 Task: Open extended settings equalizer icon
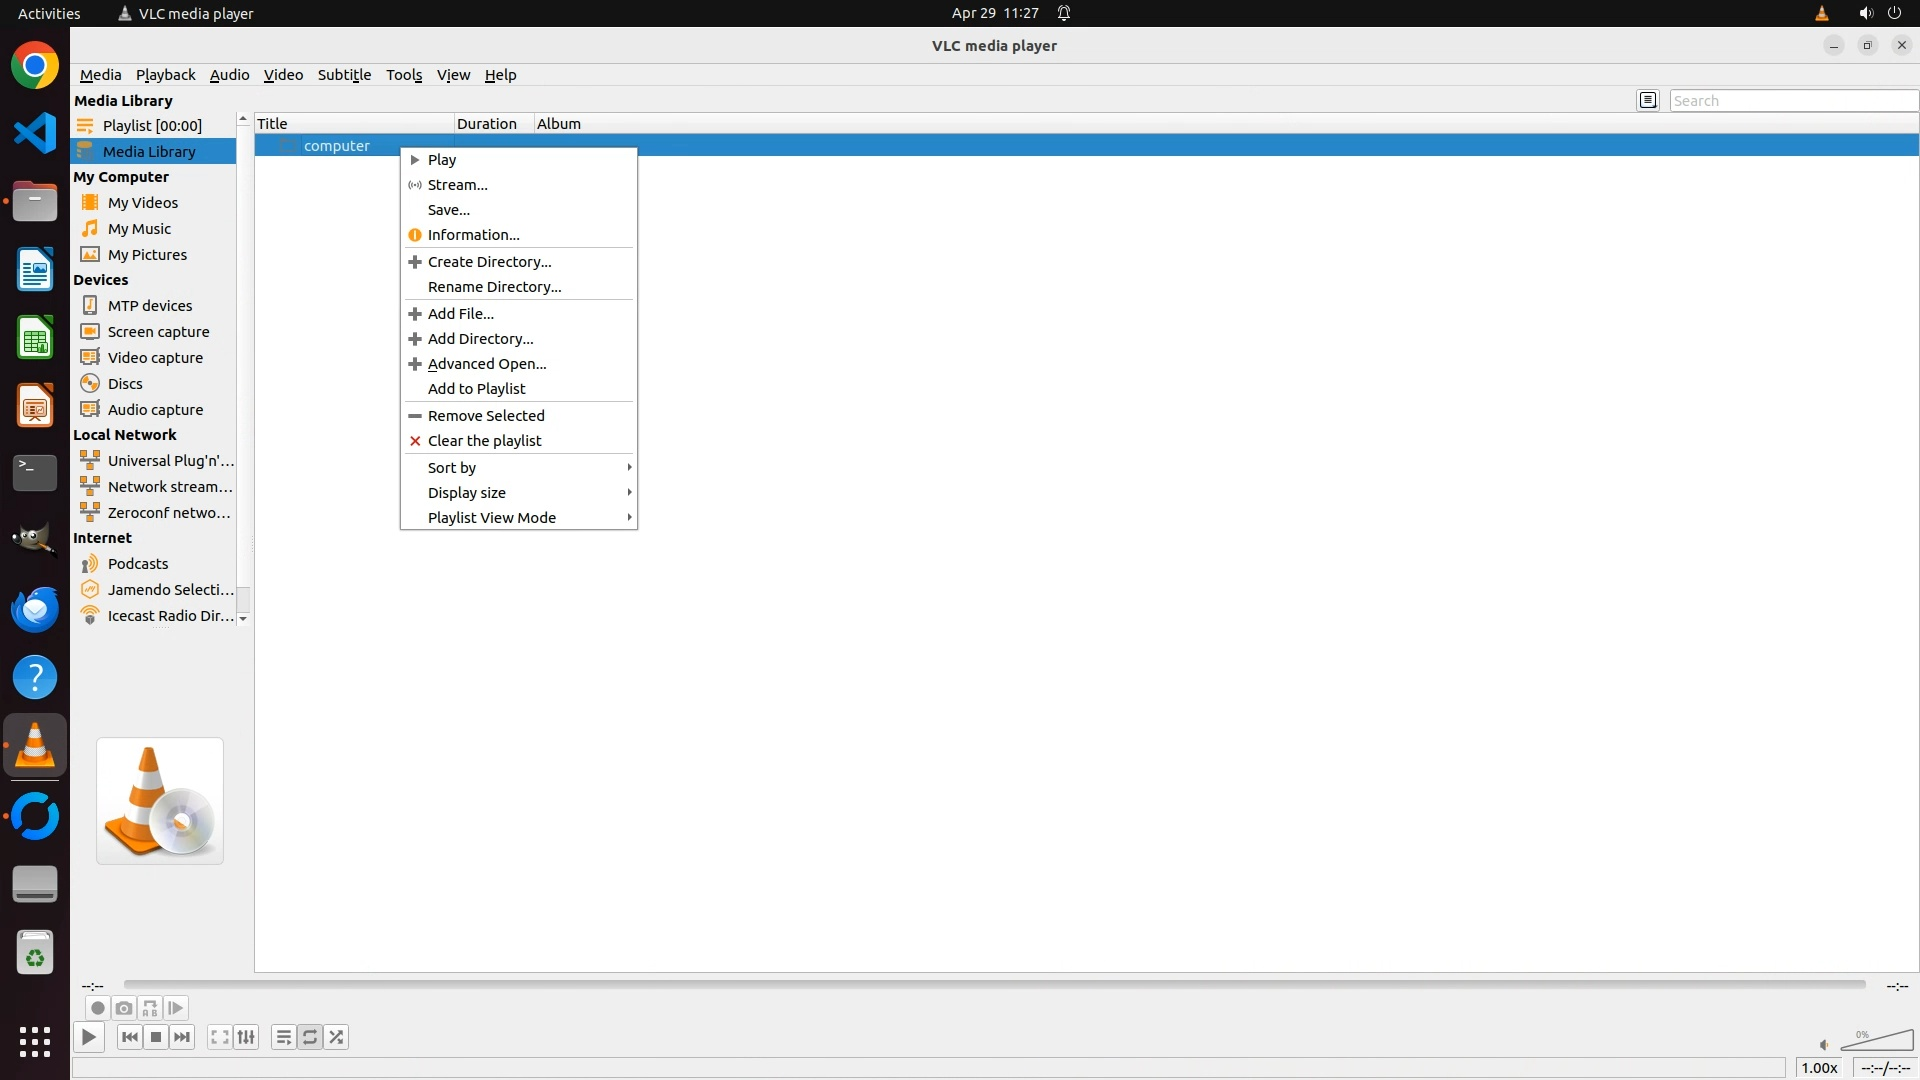[246, 1037]
